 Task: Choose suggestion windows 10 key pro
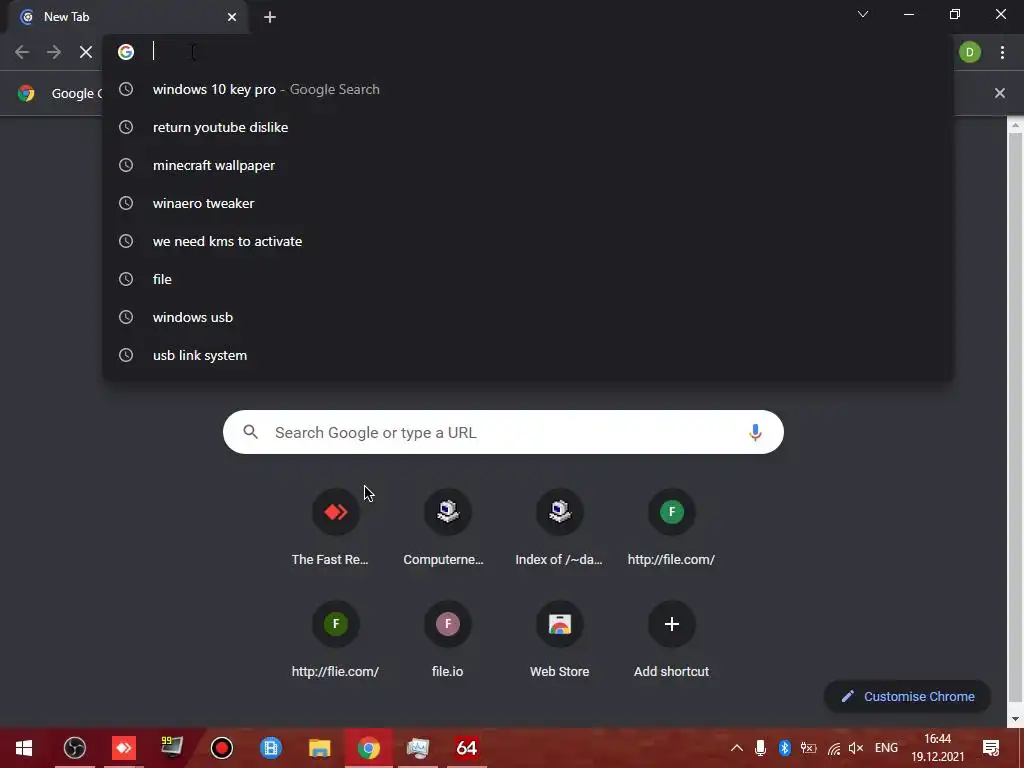pyautogui.click(x=527, y=89)
